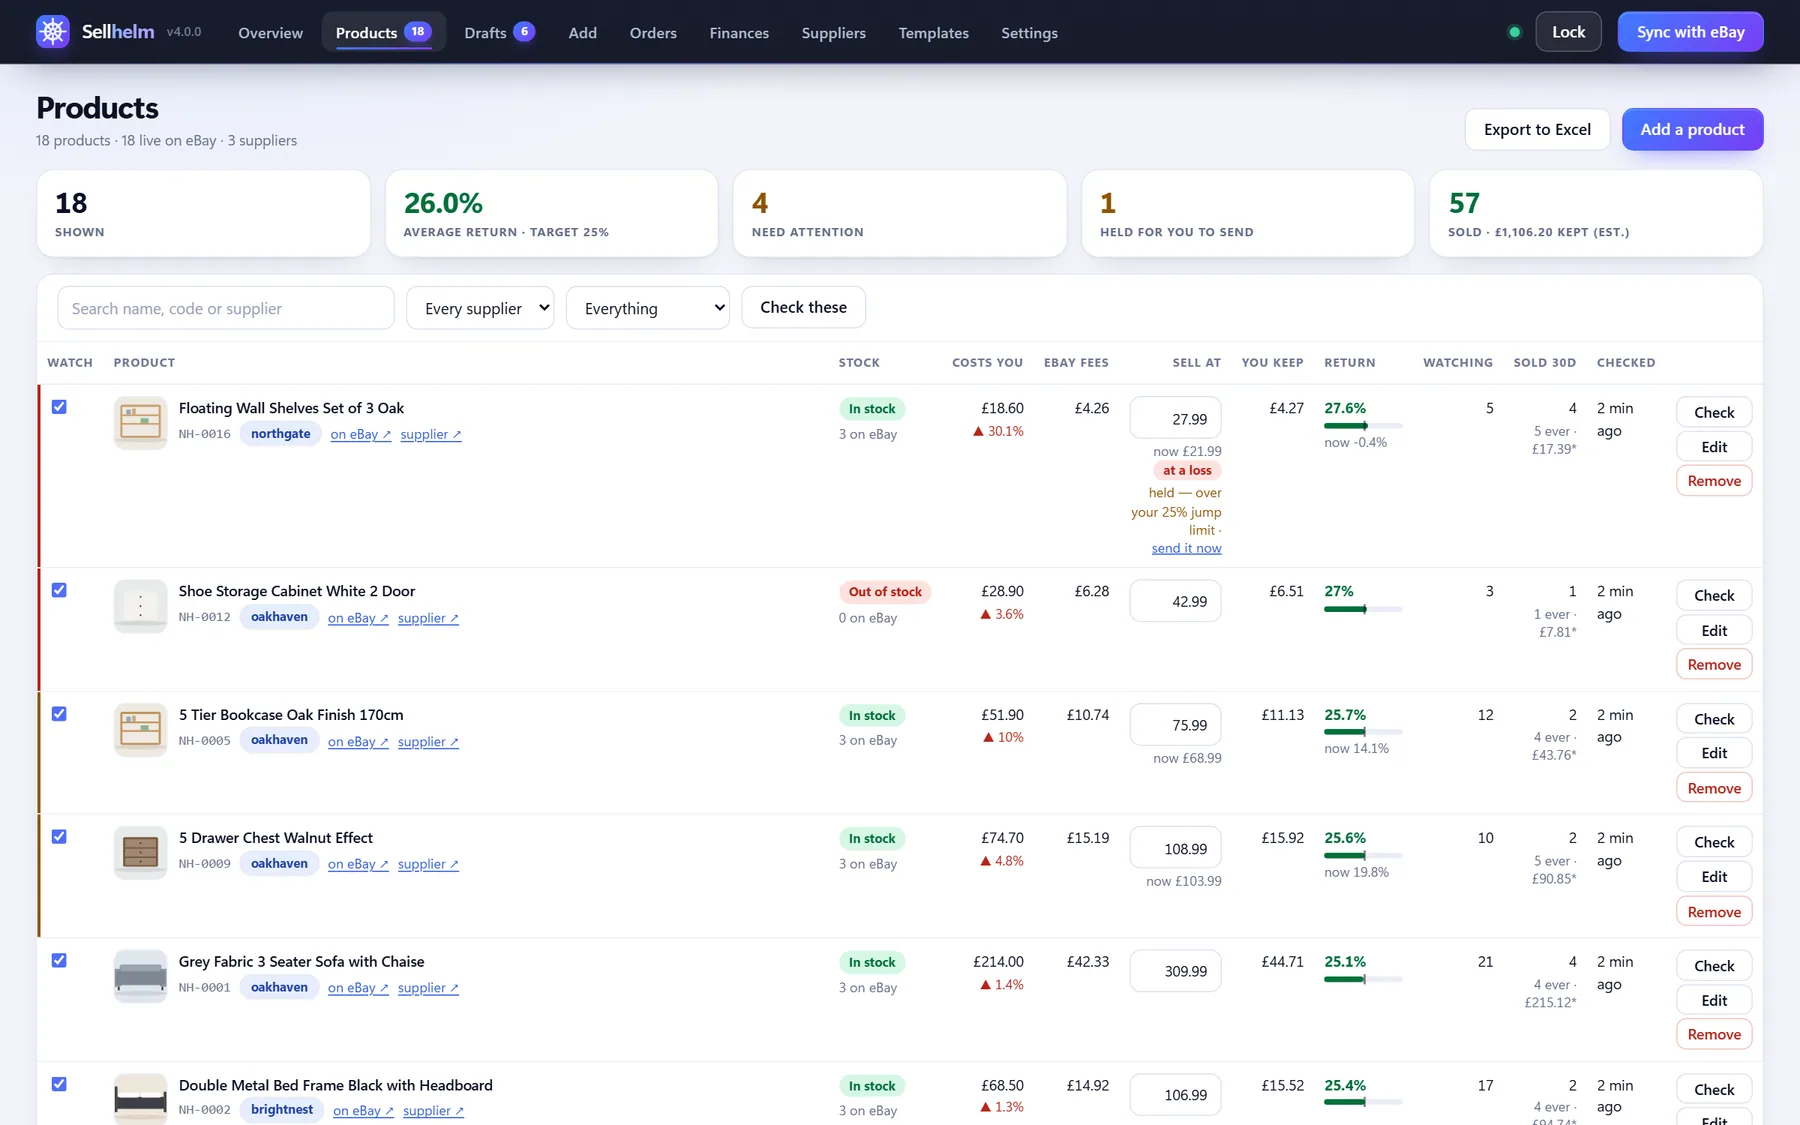The height and width of the screenshot is (1125, 1800).
Task: Click the green status indicator dot
Action: 1514,32
